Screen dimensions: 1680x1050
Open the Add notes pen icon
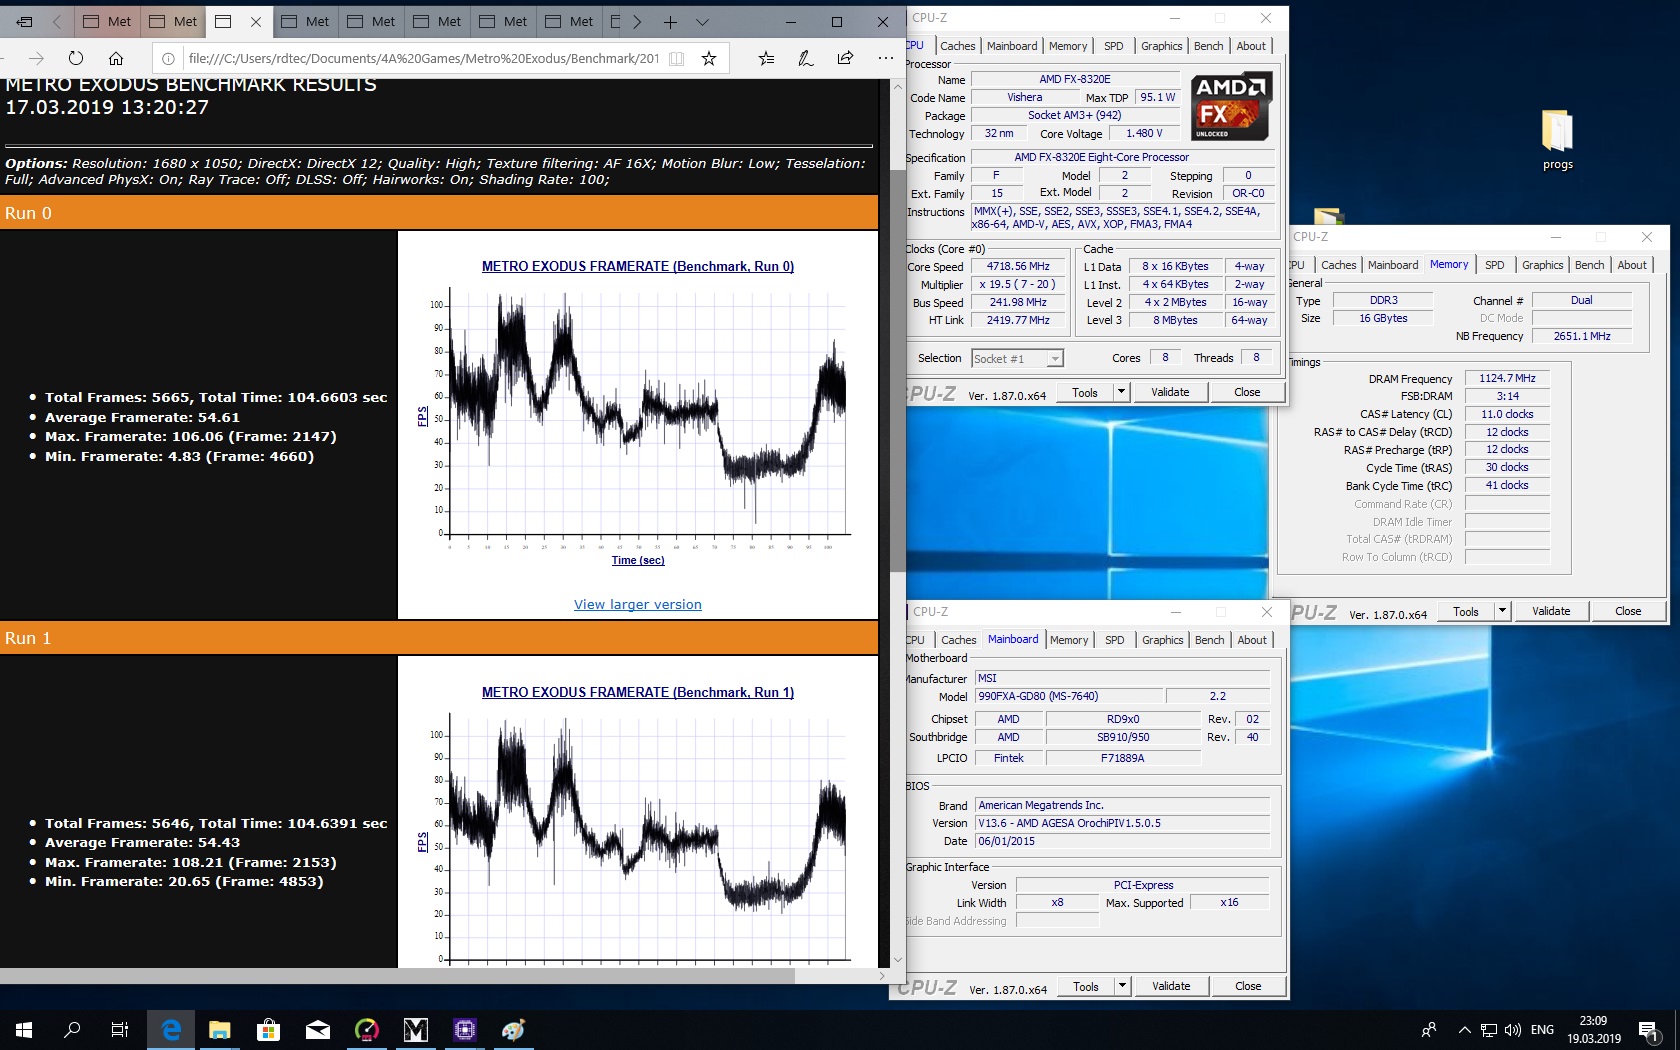(806, 58)
